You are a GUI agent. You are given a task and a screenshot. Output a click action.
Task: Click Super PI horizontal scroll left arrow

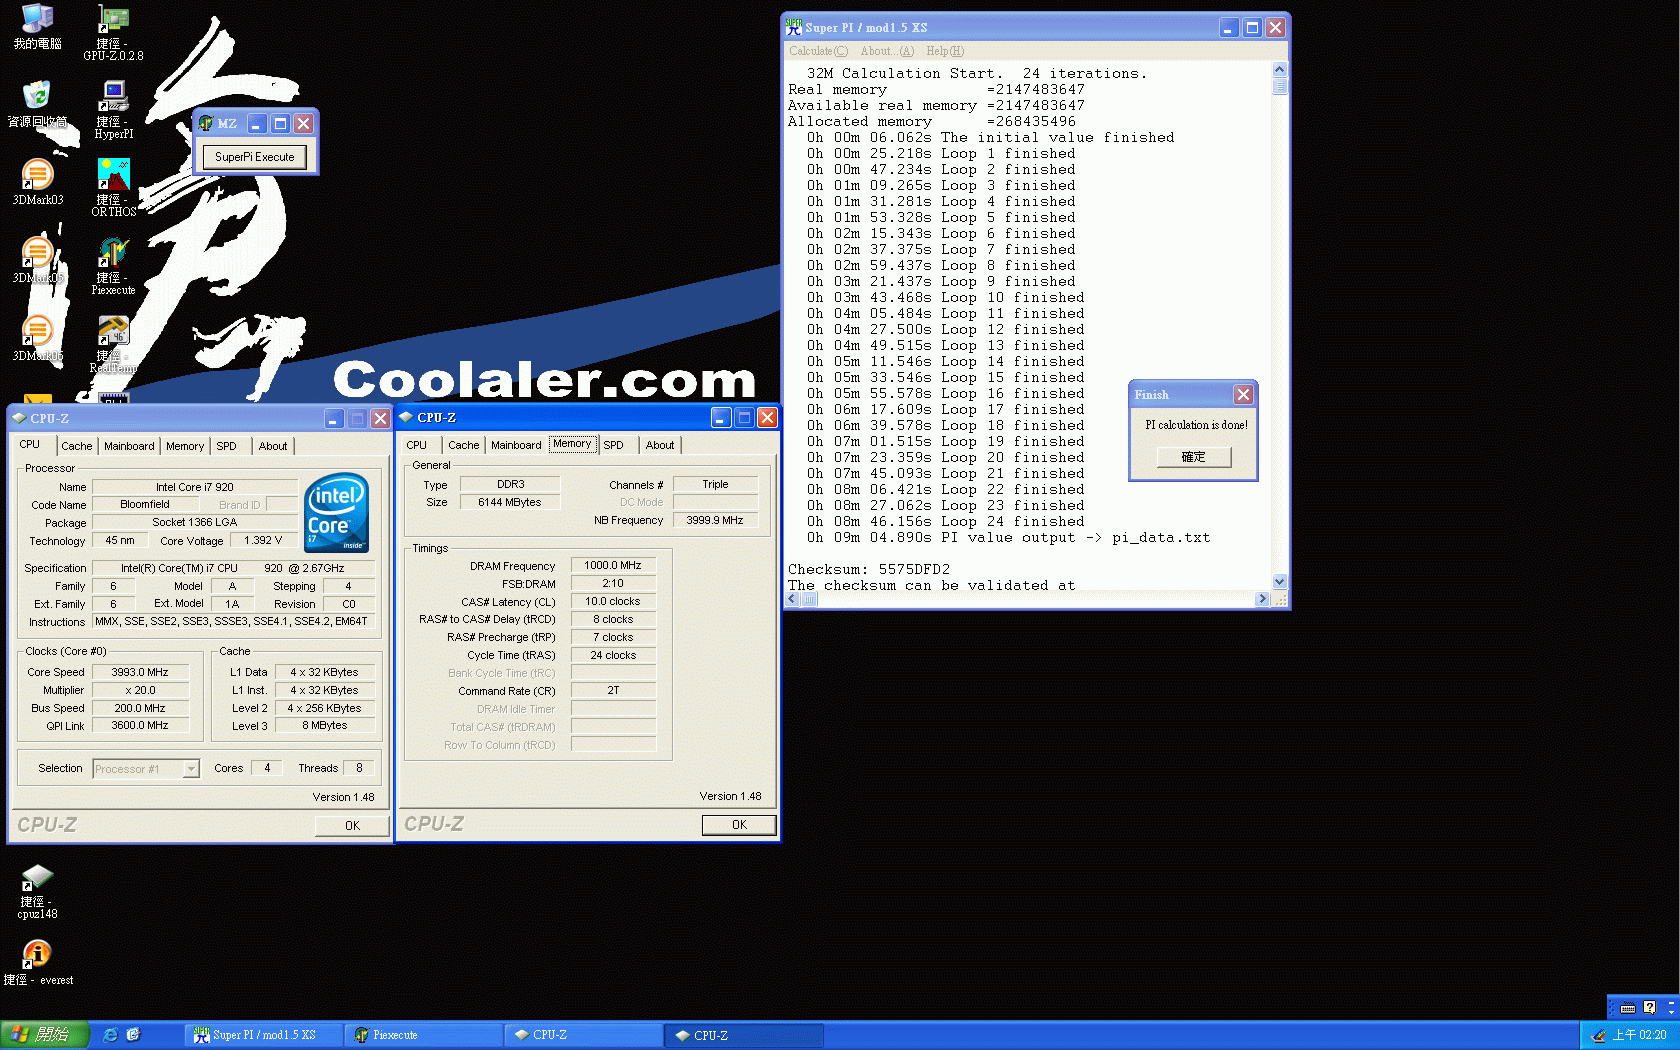click(793, 599)
